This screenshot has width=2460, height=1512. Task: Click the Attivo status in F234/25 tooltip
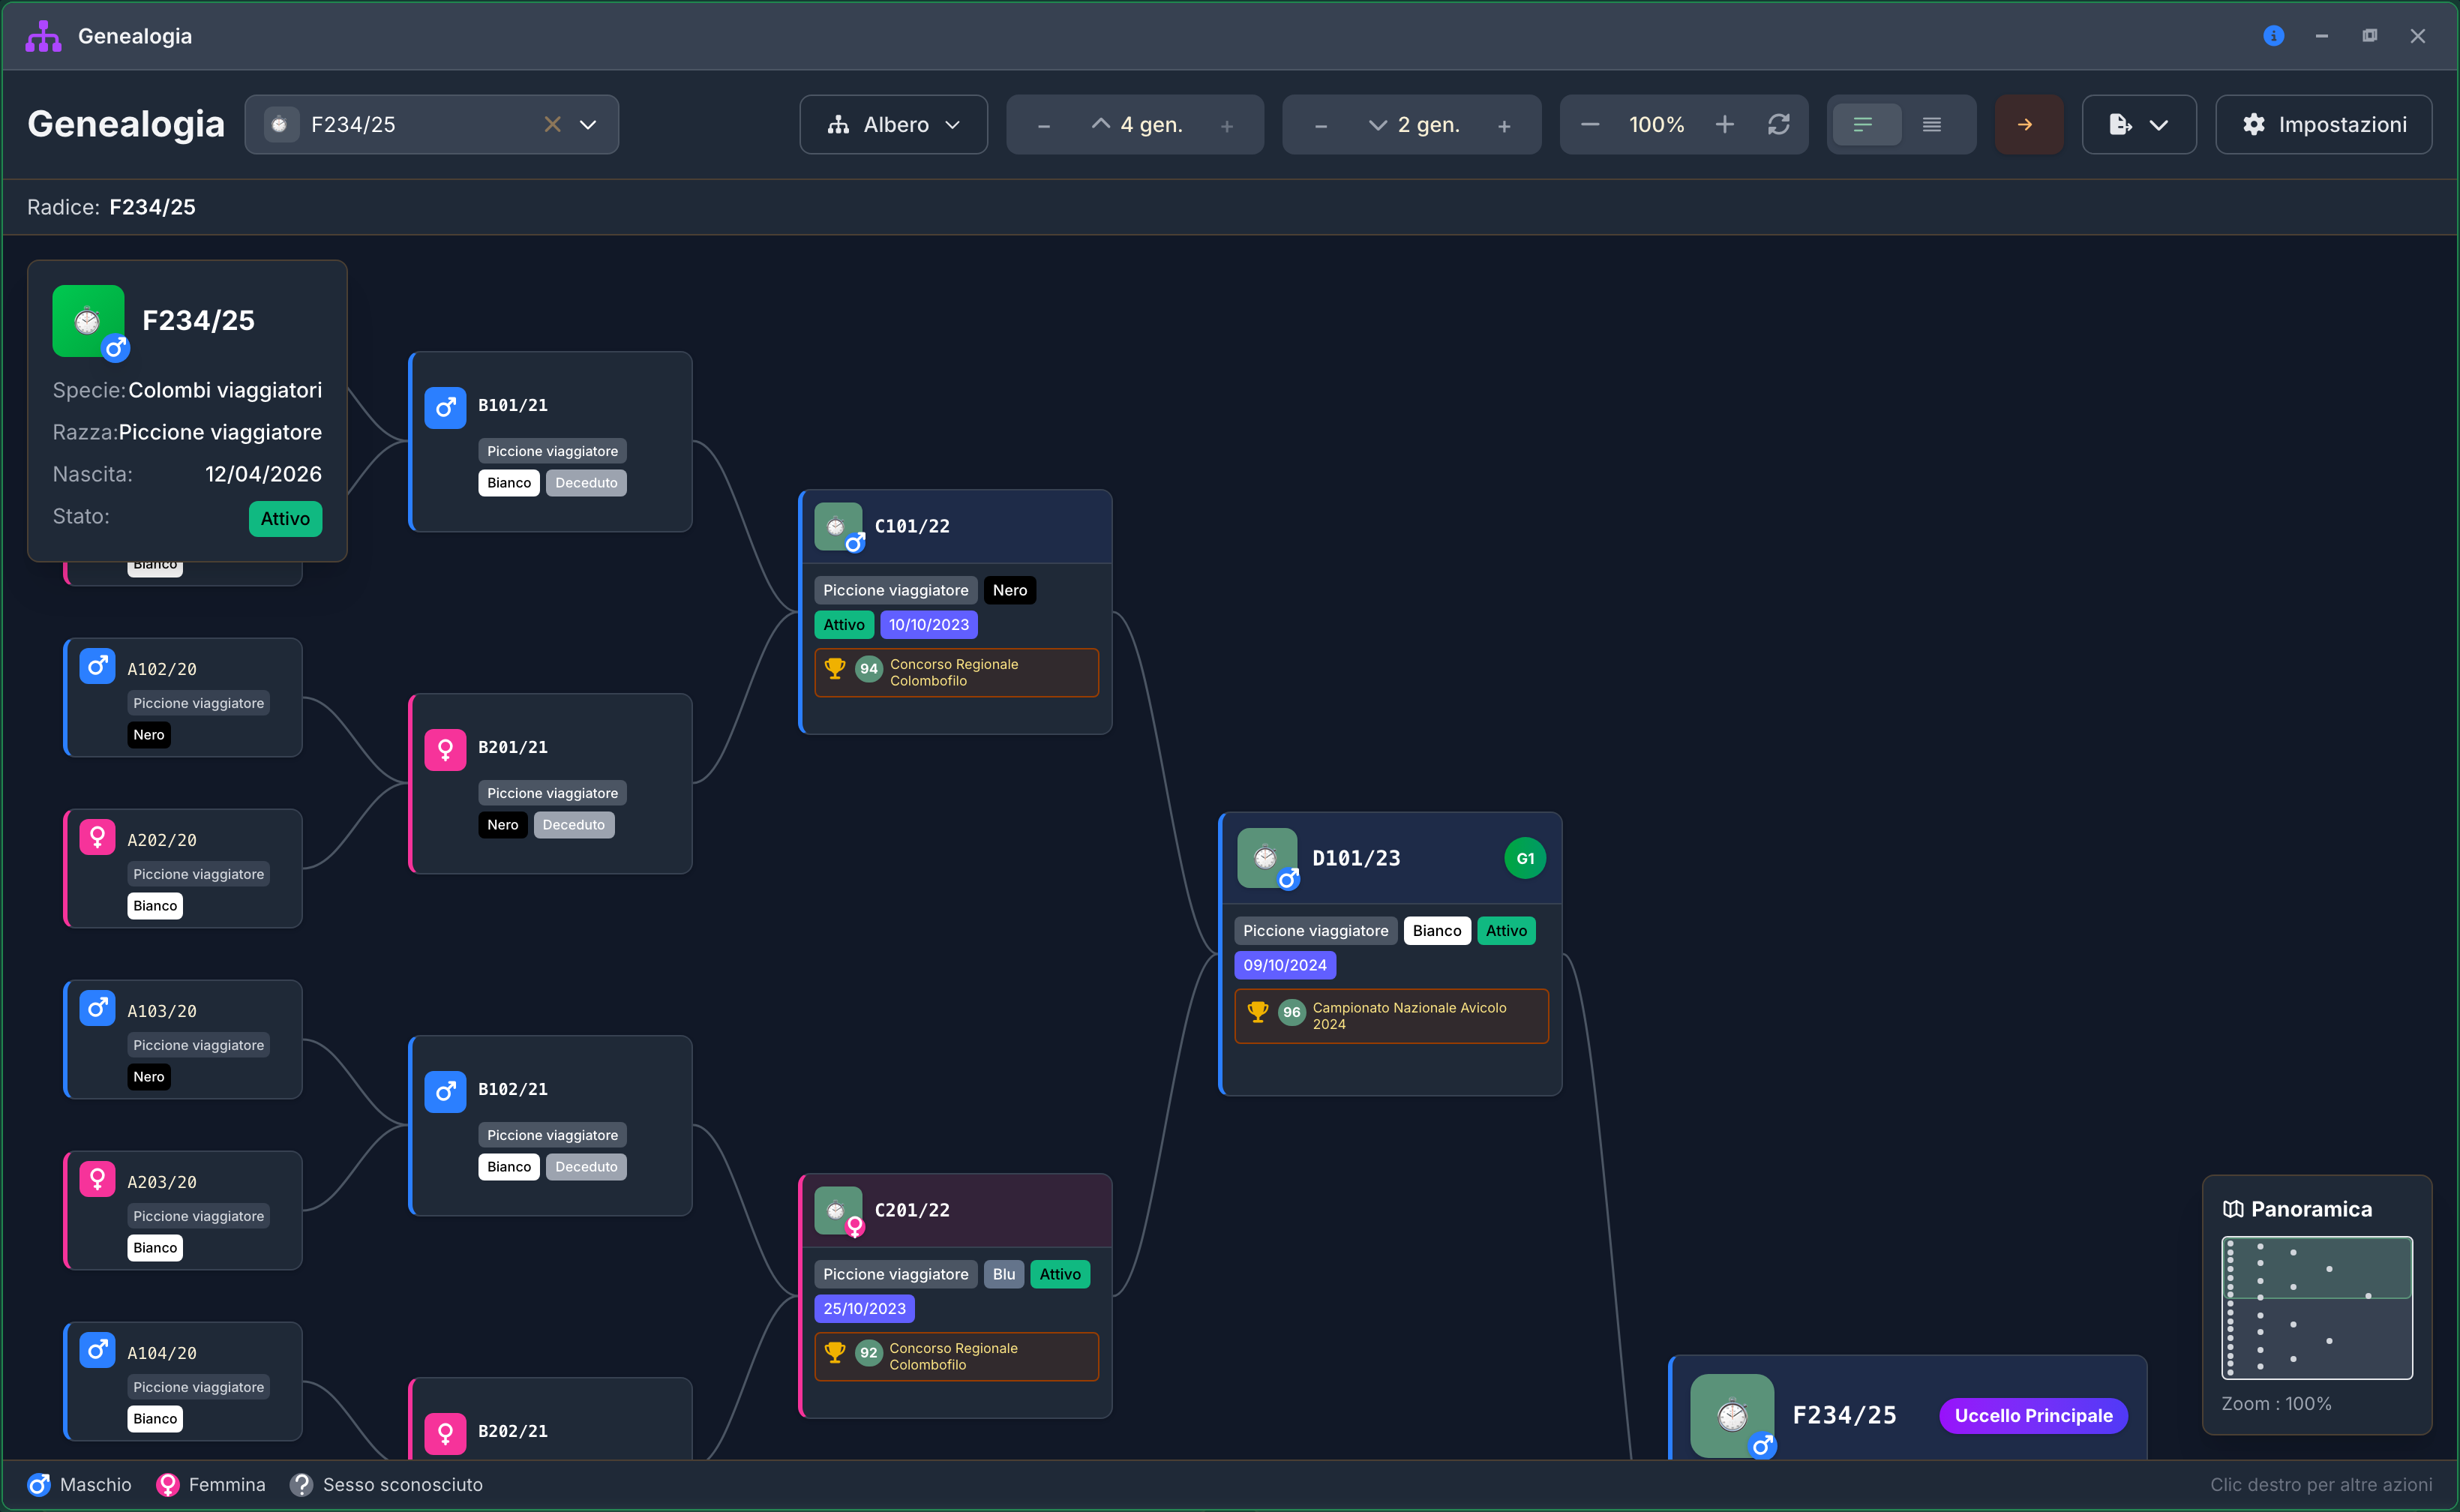tap(285, 519)
